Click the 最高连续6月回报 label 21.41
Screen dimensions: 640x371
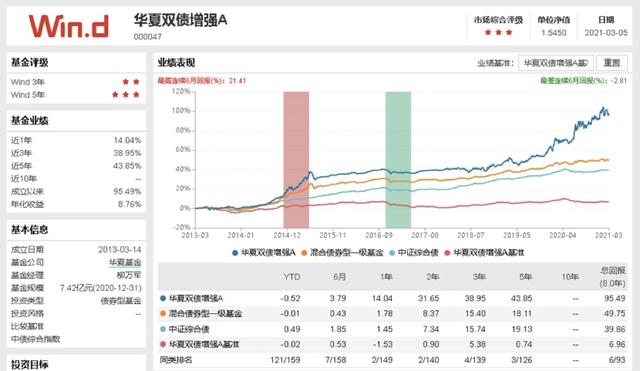[x=202, y=81]
